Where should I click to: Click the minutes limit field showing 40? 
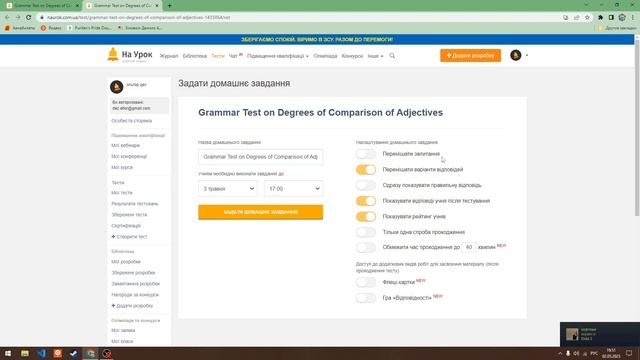click(469, 247)
